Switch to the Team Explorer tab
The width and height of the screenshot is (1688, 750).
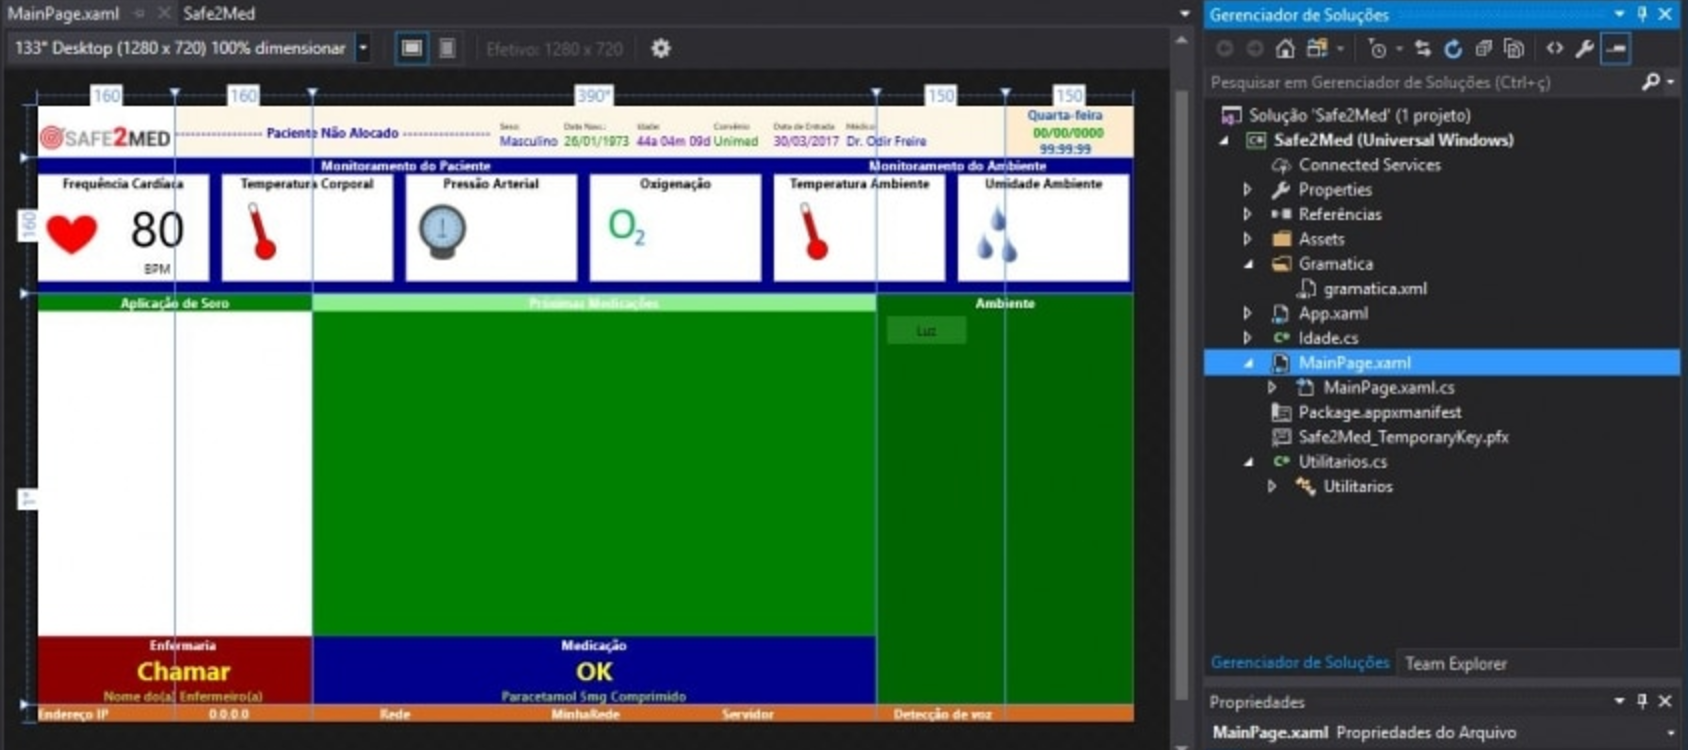click(x=1455, y=663)
